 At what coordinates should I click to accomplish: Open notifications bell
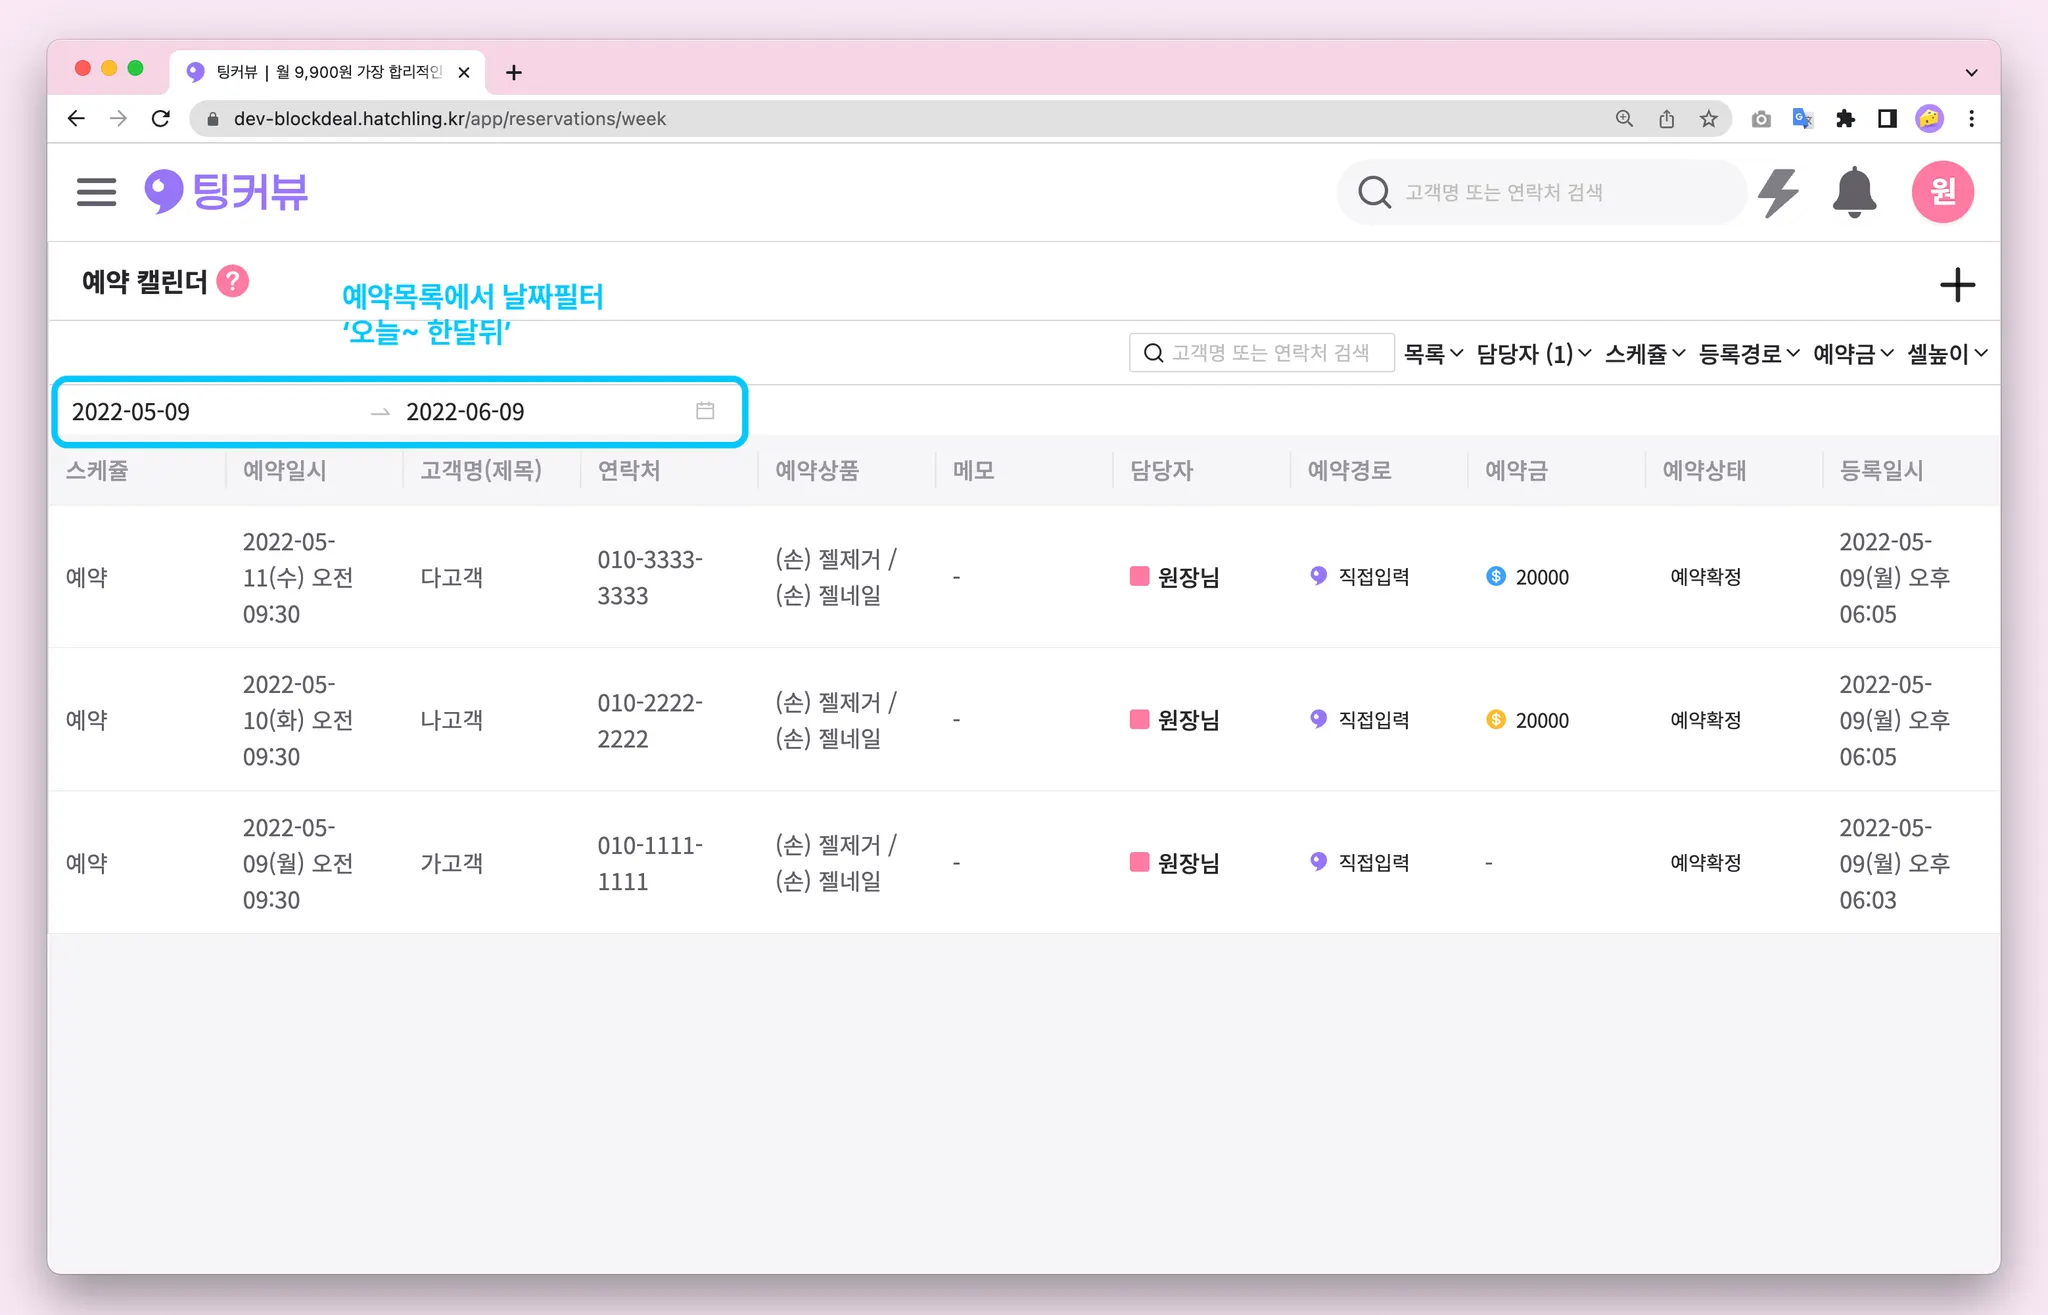tap(1853, 192)
